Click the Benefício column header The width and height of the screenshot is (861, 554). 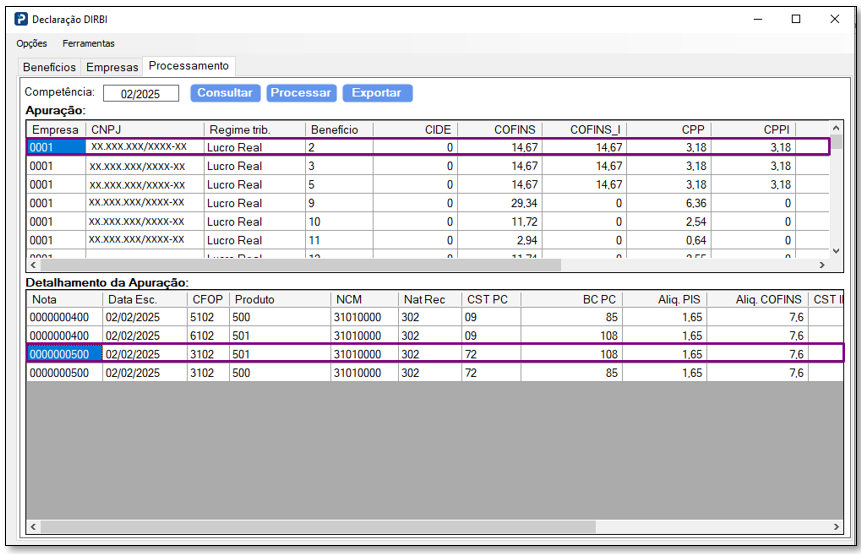point(334,130)
